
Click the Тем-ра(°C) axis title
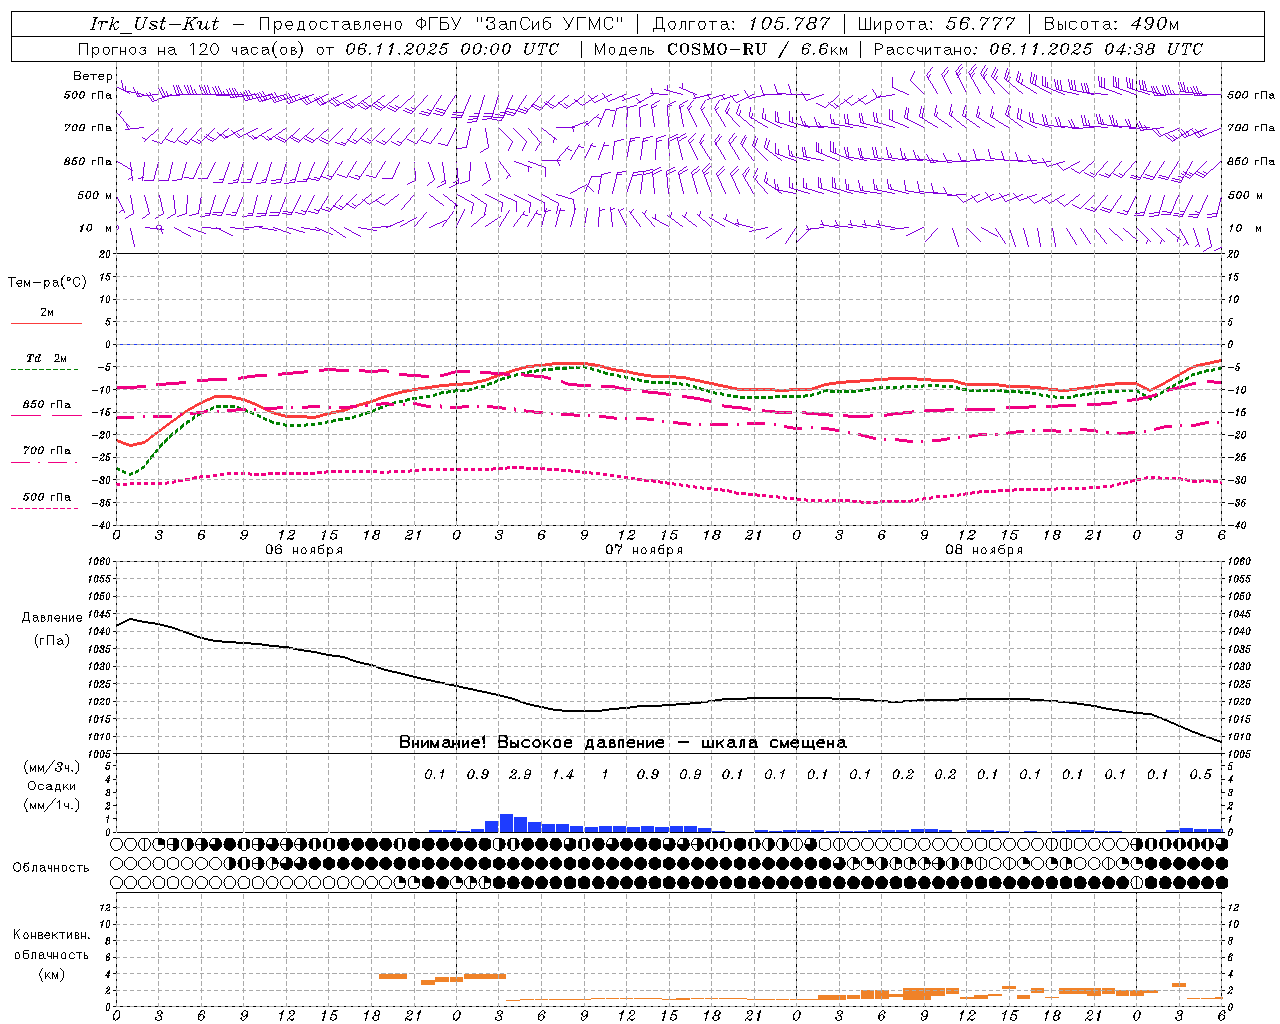coord(47,282)
